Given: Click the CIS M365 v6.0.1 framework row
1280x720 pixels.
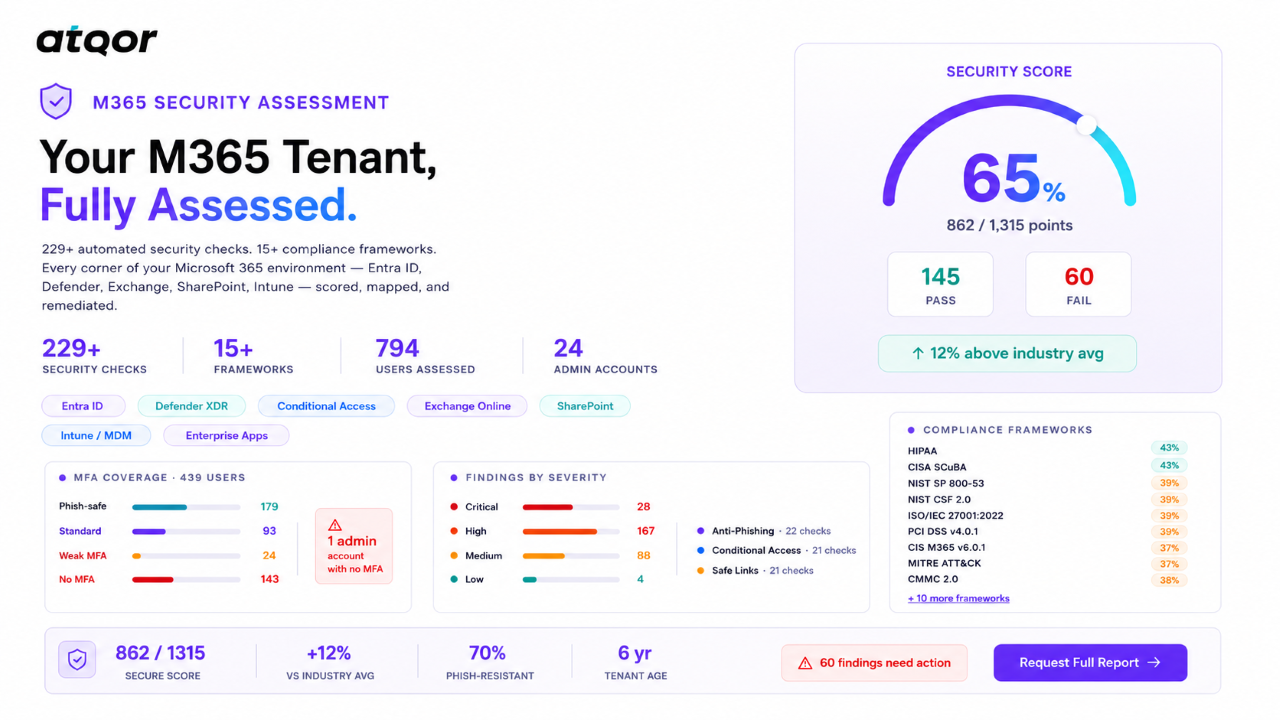Looking at the screenshot, I should tap(1048, 547).
